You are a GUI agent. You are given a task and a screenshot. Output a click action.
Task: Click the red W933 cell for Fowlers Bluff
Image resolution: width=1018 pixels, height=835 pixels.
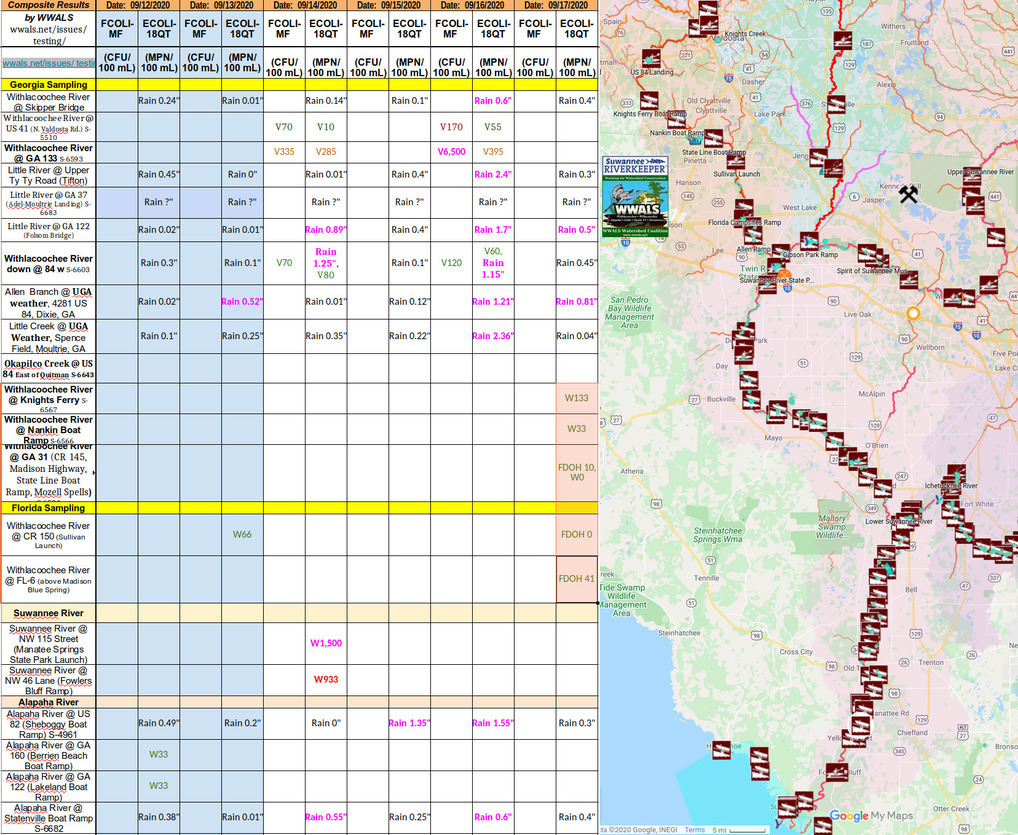(326, 679)
